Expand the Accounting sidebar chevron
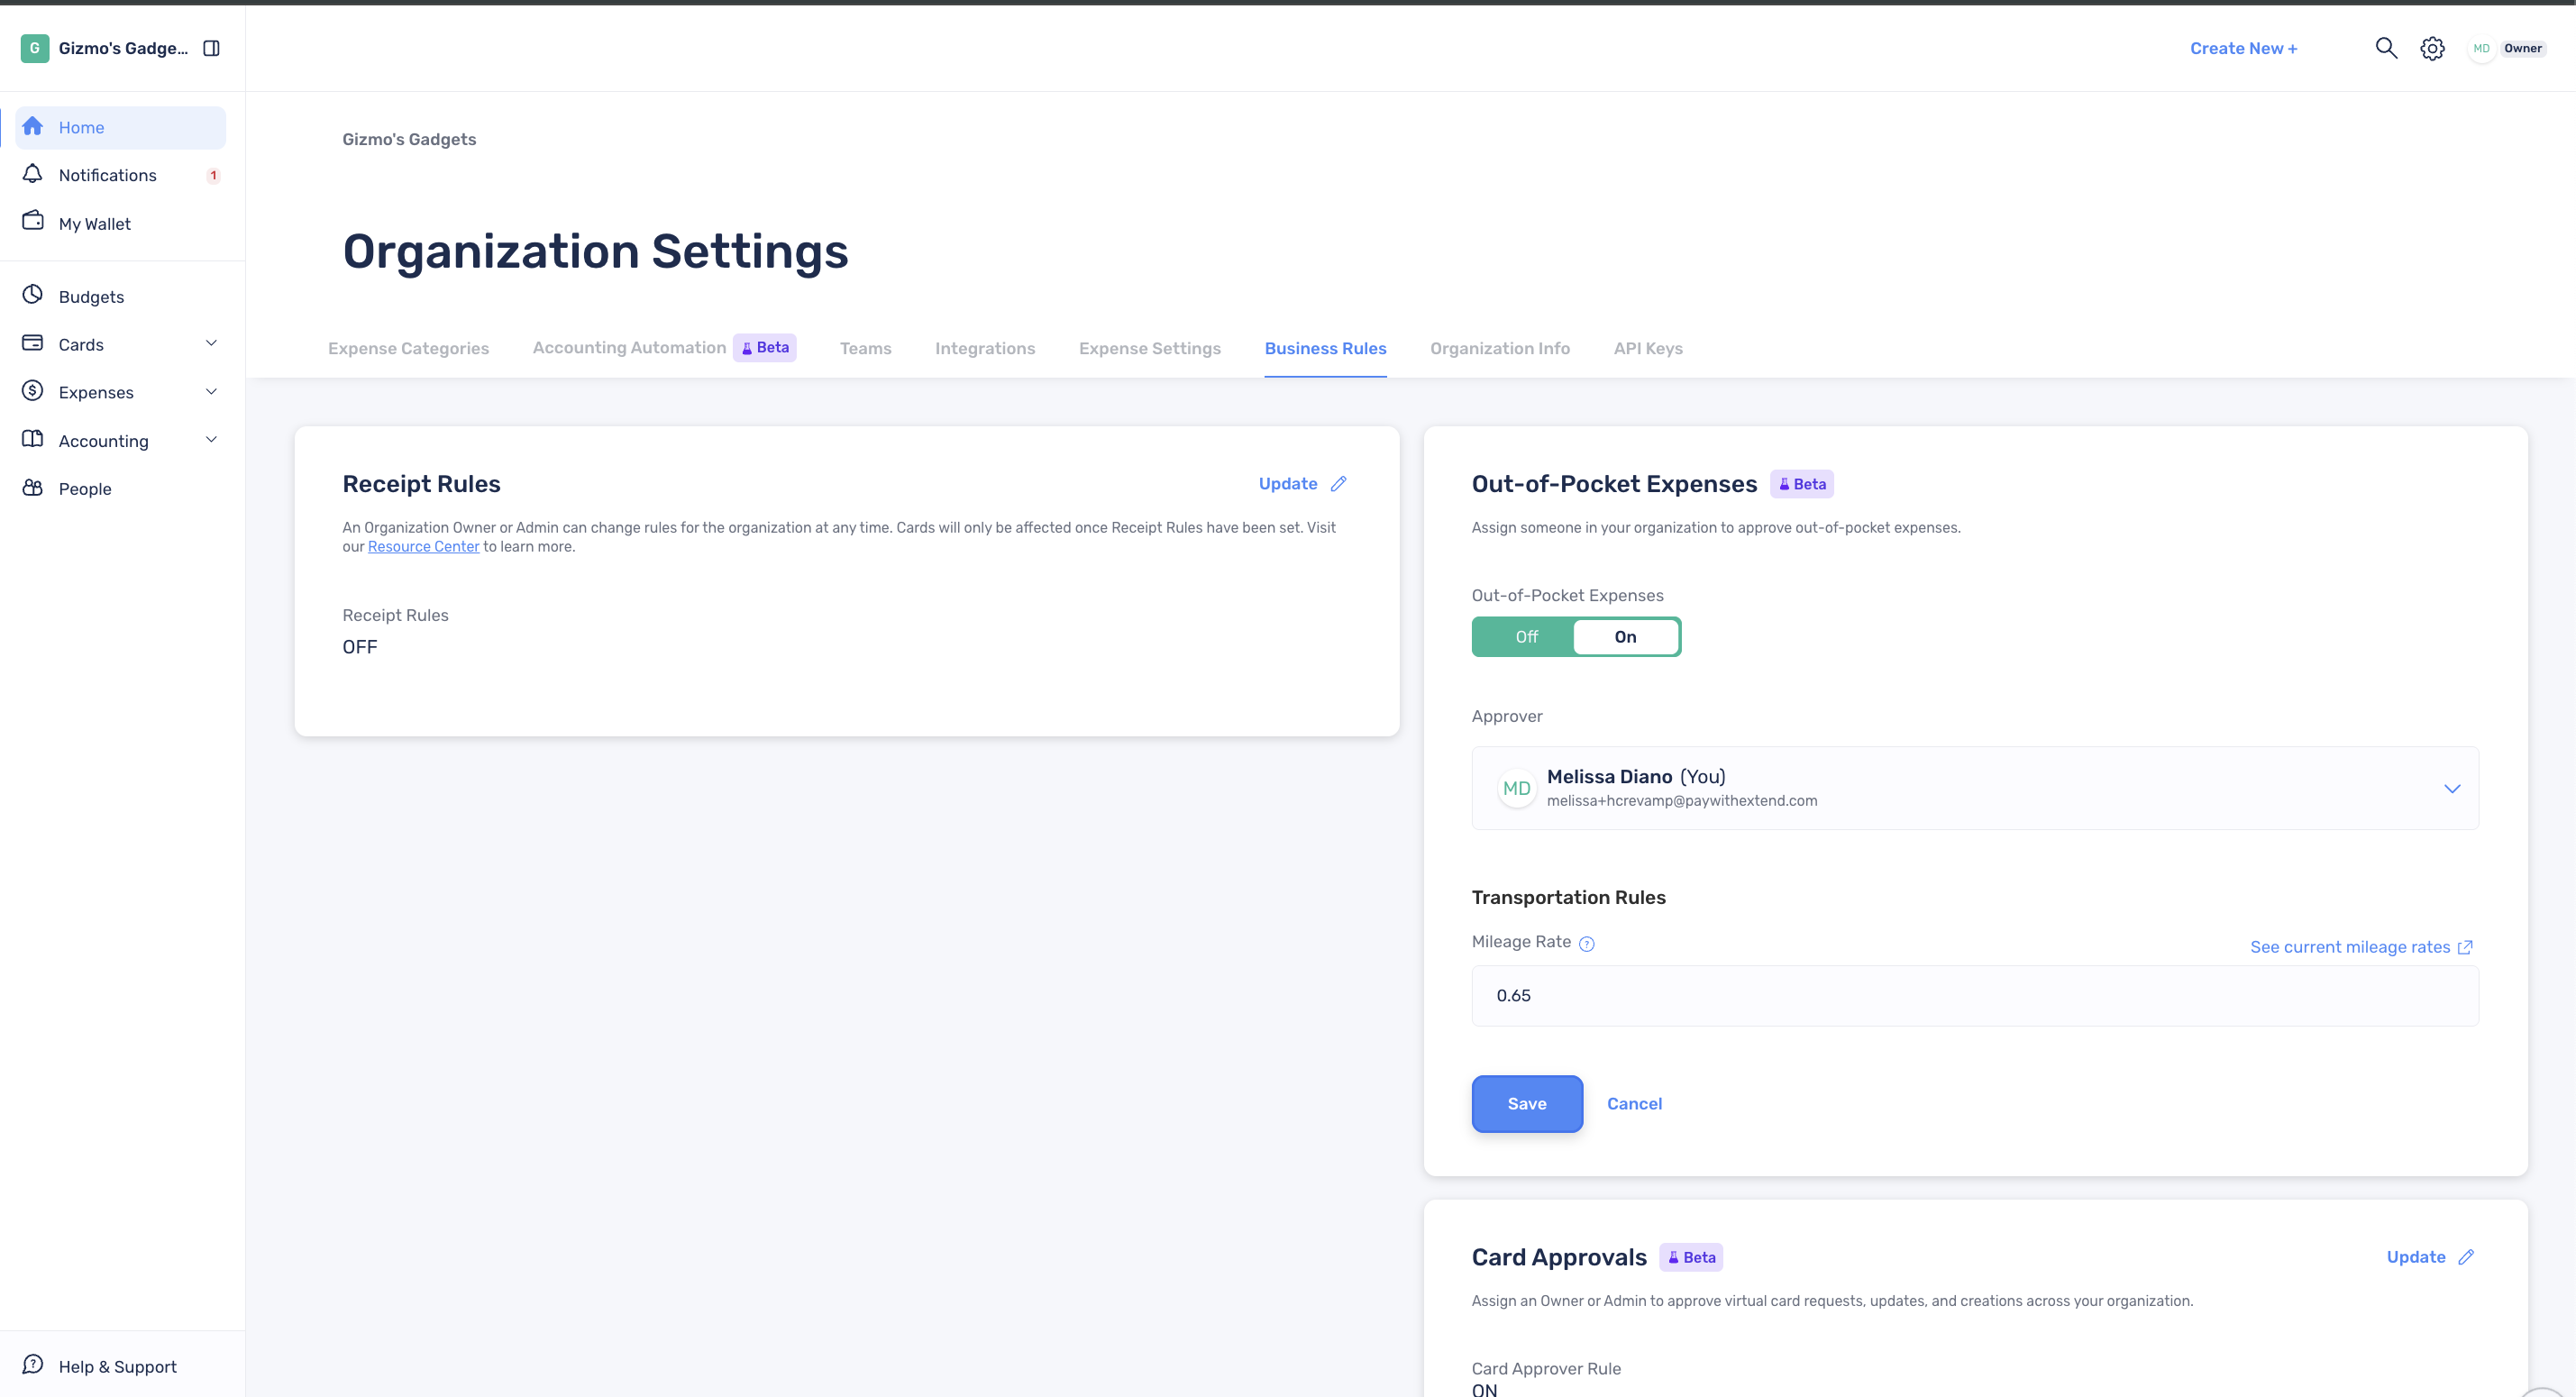 click(x=211, y=440)
